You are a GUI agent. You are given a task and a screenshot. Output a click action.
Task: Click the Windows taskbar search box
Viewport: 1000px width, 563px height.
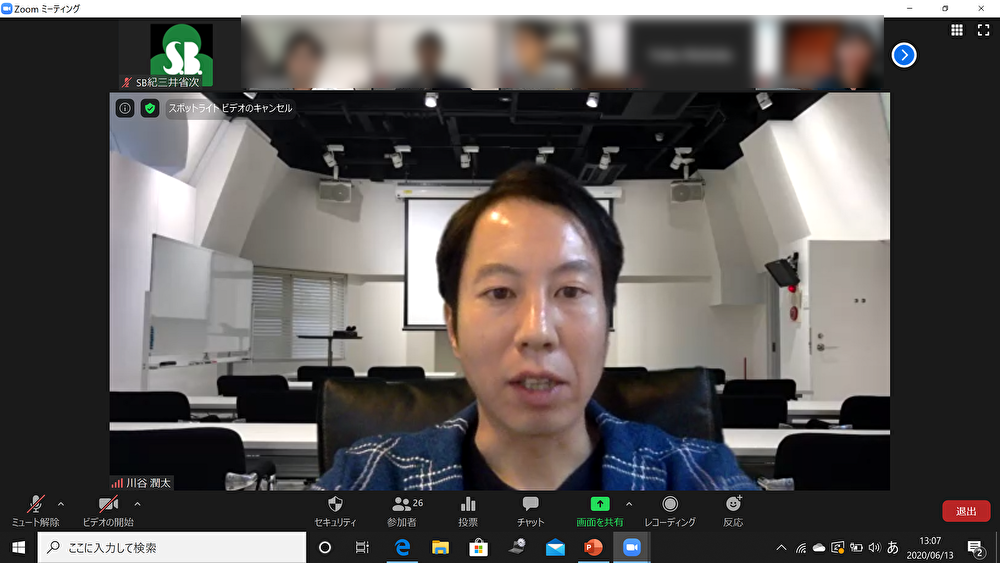pos(172,547)
